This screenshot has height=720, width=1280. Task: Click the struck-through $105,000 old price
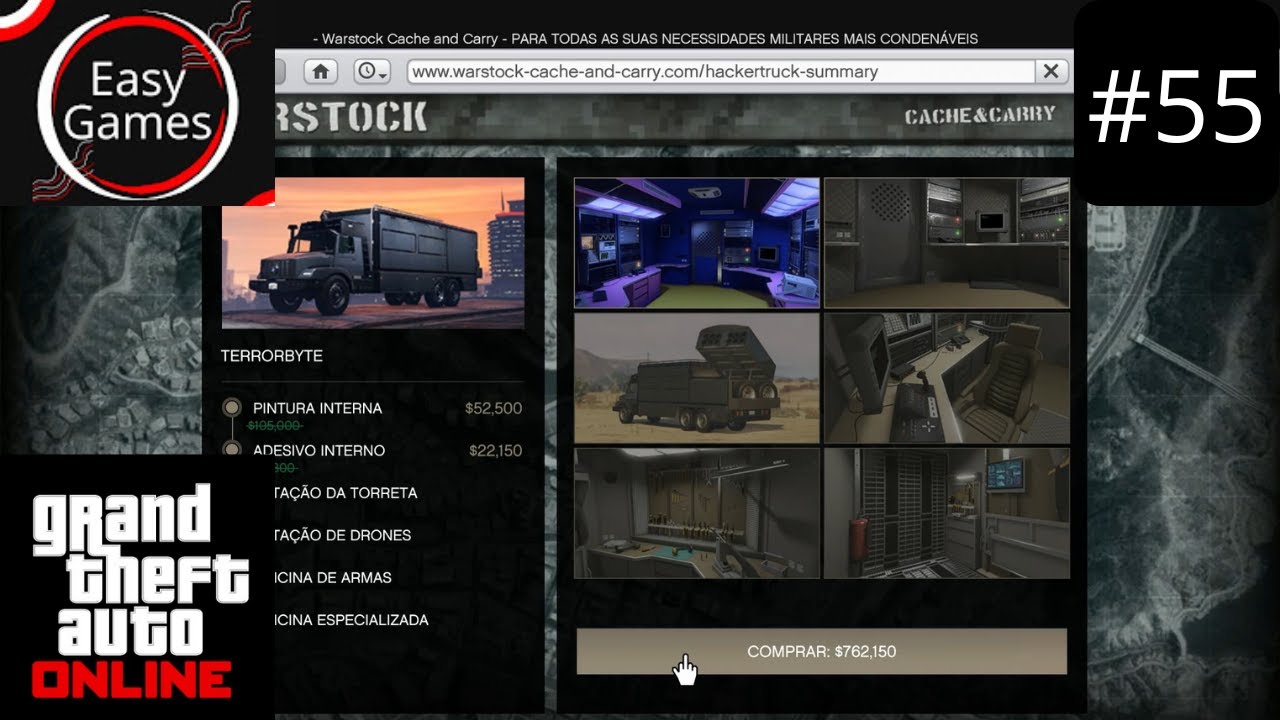[x=275, y=426]
